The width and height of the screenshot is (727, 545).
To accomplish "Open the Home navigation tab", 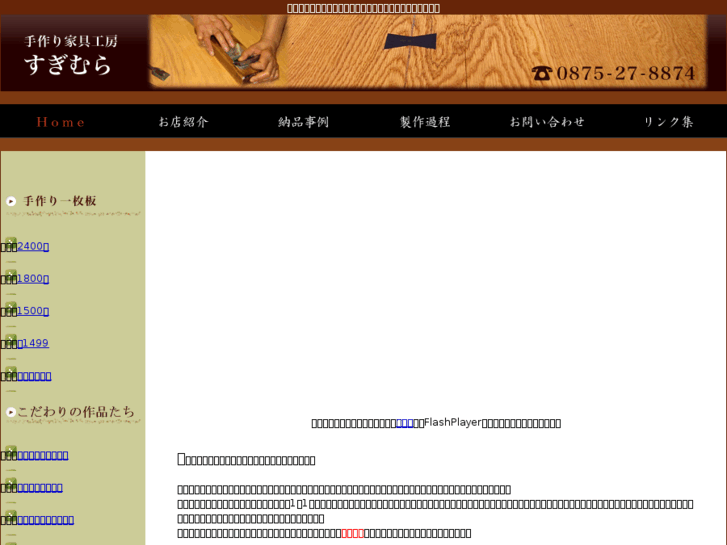I will [61, 122].
